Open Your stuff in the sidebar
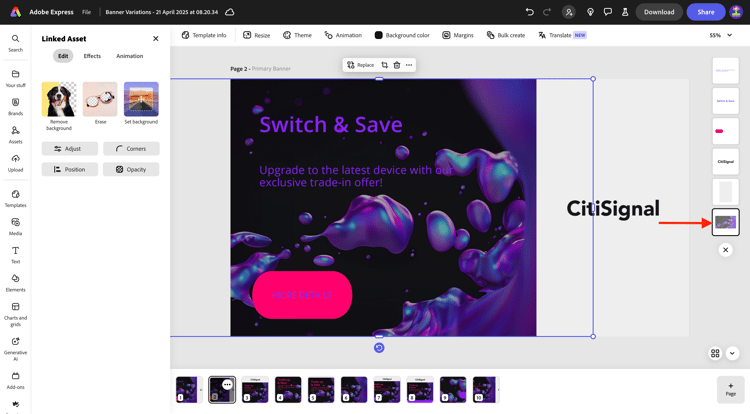This screenshot has height=414, width=750. [15, 78]
